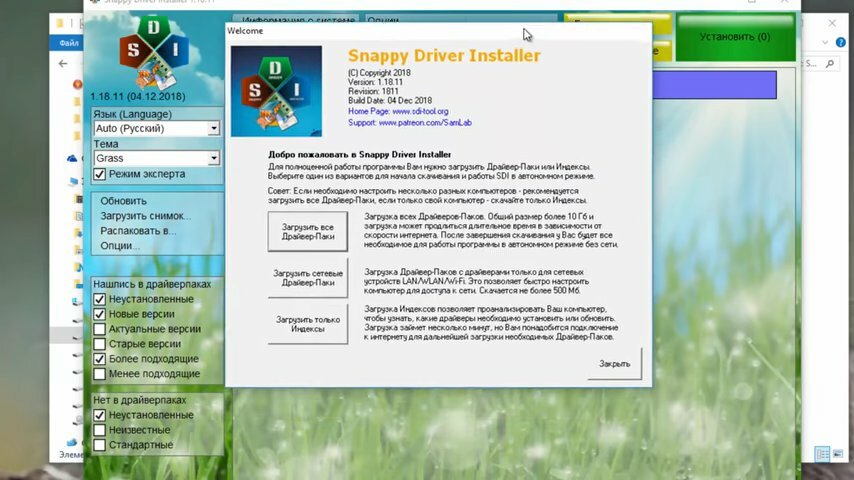Viewport: 854px width, 480px height.
Task: Open the www.sdi-tool.org home page link
Action: tap(420, 111)
